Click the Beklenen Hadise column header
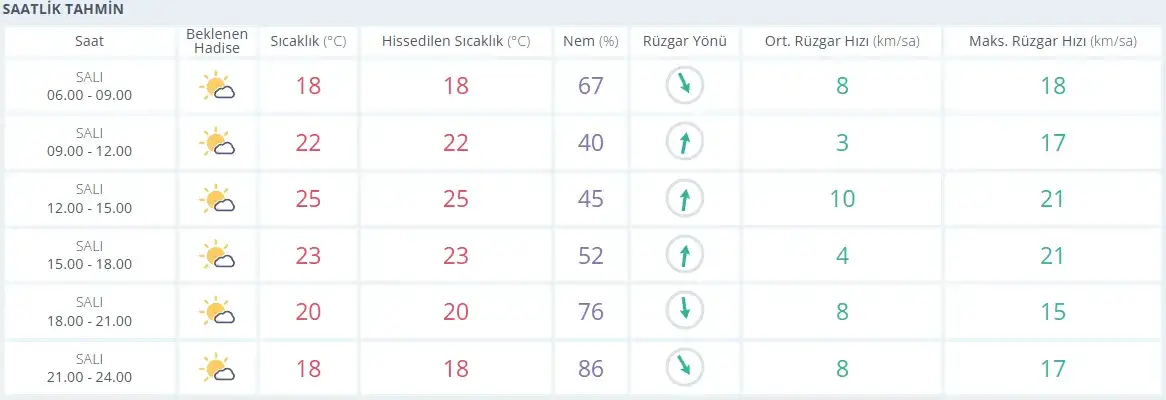This screenshot has height=400, width=1166. point(217,42)
